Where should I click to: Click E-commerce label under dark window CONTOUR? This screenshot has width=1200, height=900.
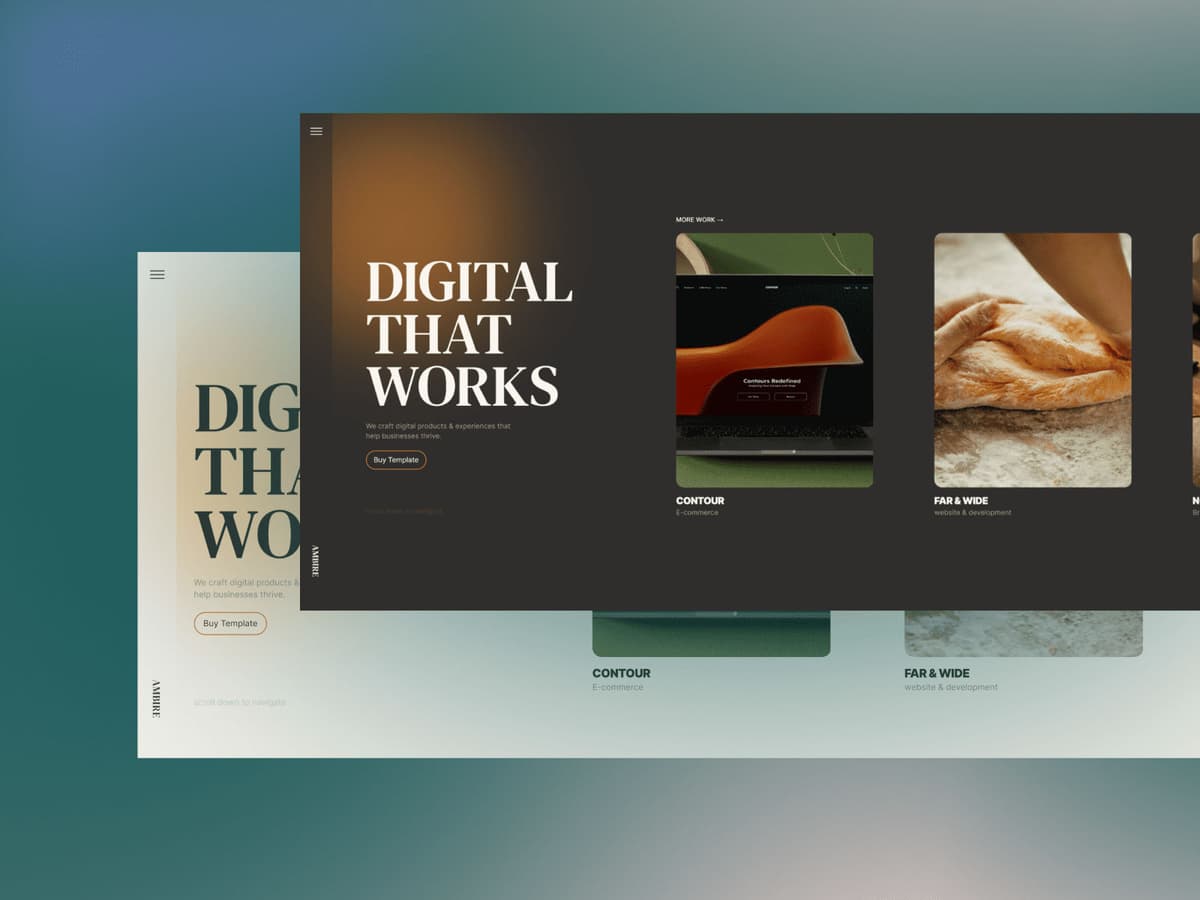tap(697, 513)
